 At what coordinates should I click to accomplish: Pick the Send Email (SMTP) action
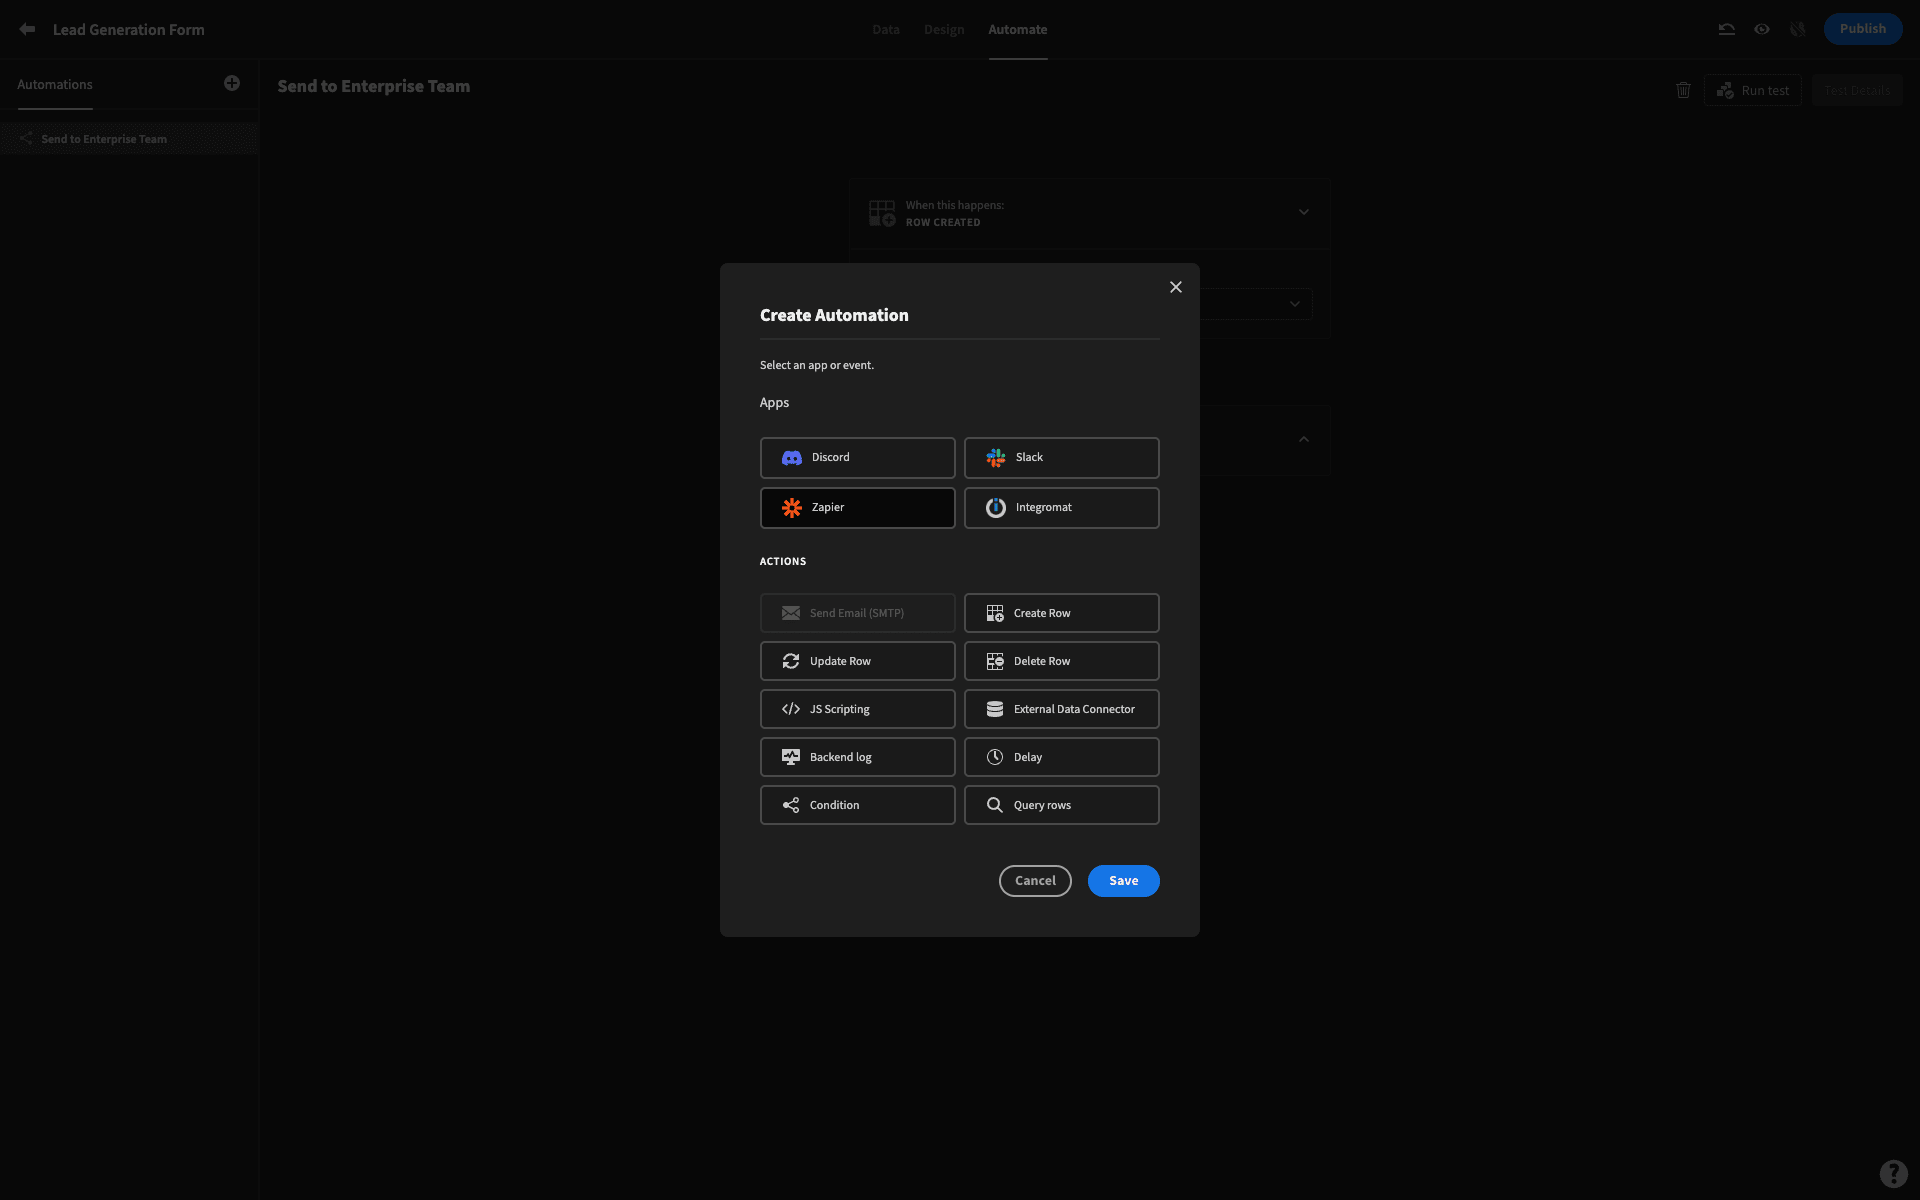click(857, 613)
